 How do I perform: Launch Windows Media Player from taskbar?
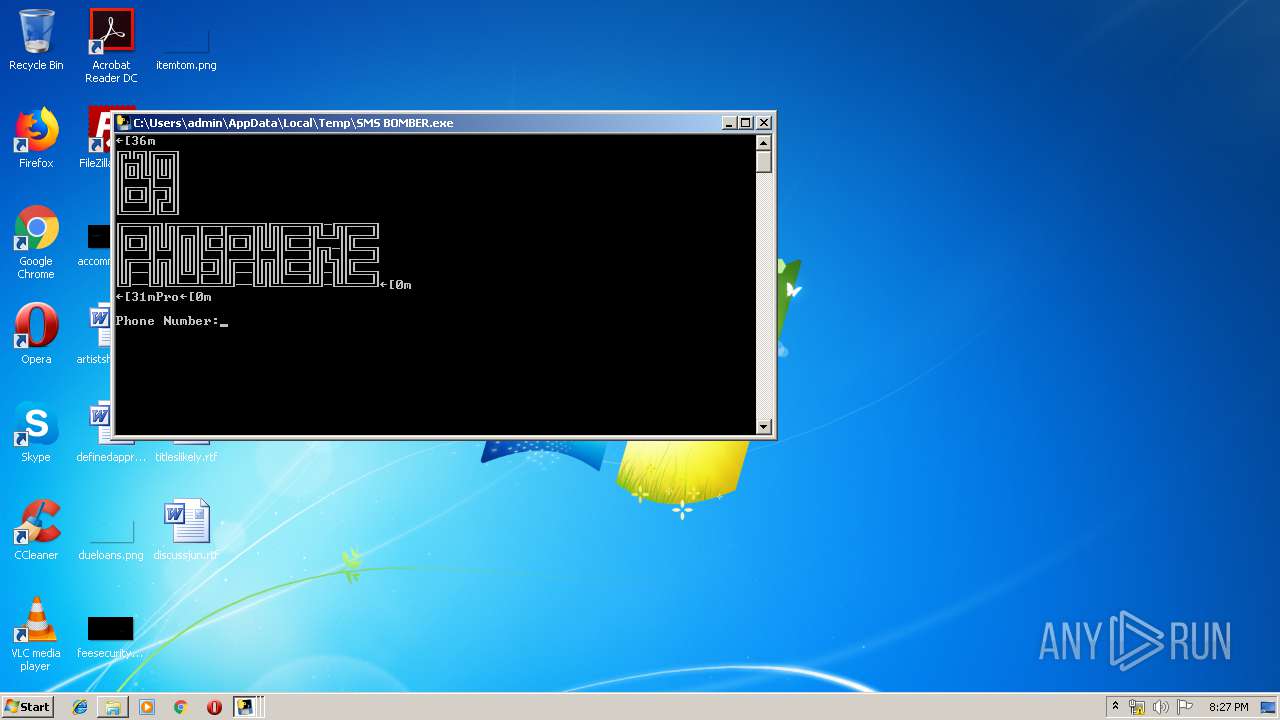click(x=147, y=707)
